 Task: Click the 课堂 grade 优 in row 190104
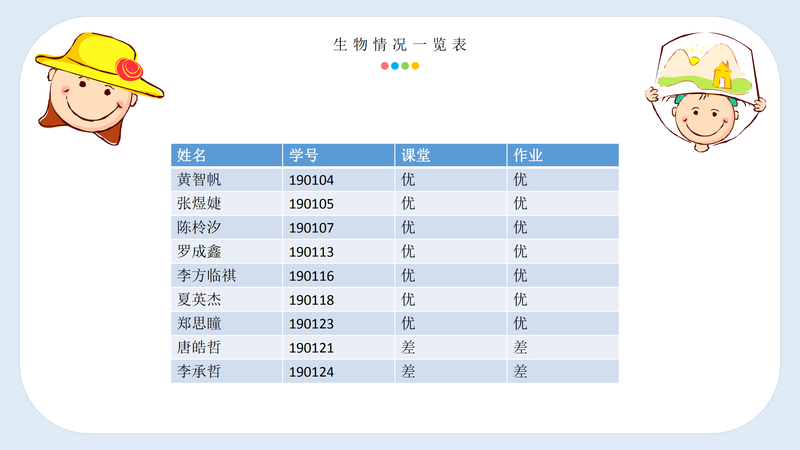coord(408,180)
